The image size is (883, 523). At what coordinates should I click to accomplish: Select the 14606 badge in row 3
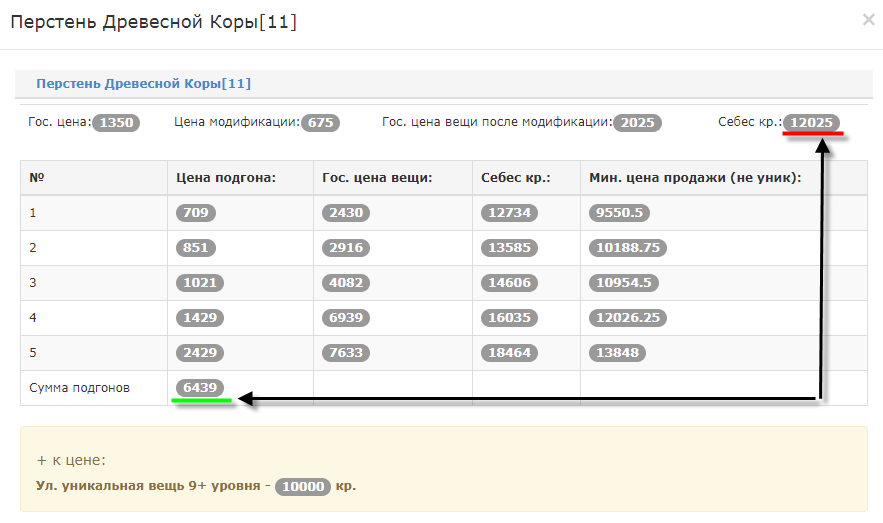point(510,283)
